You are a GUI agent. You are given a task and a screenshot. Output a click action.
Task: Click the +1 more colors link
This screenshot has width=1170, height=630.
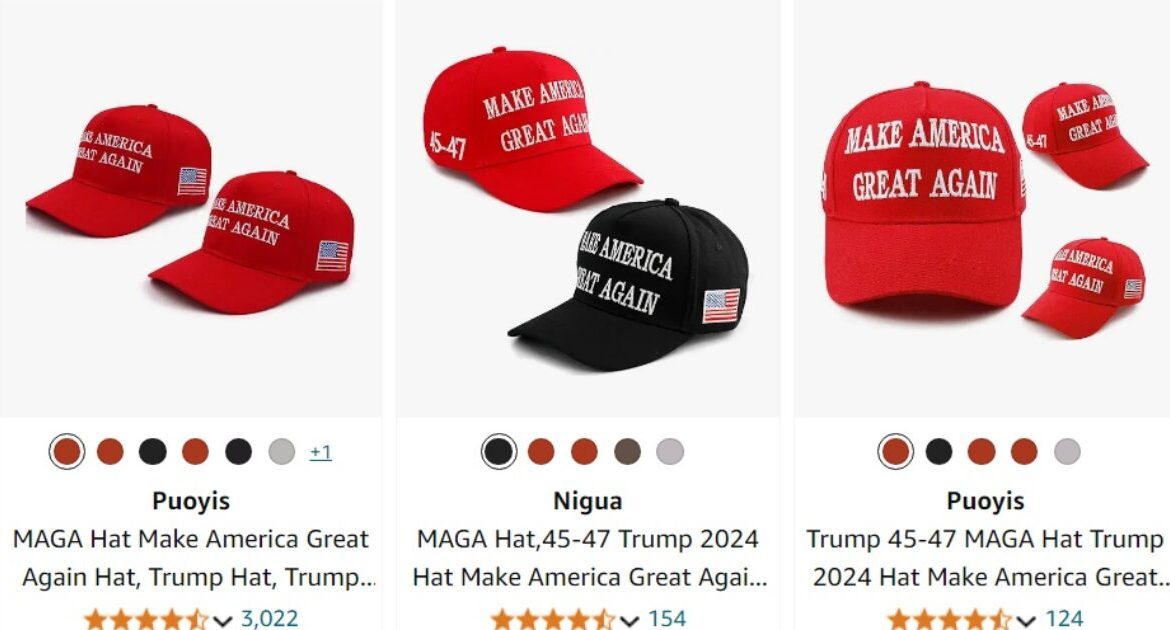[321, 452]
